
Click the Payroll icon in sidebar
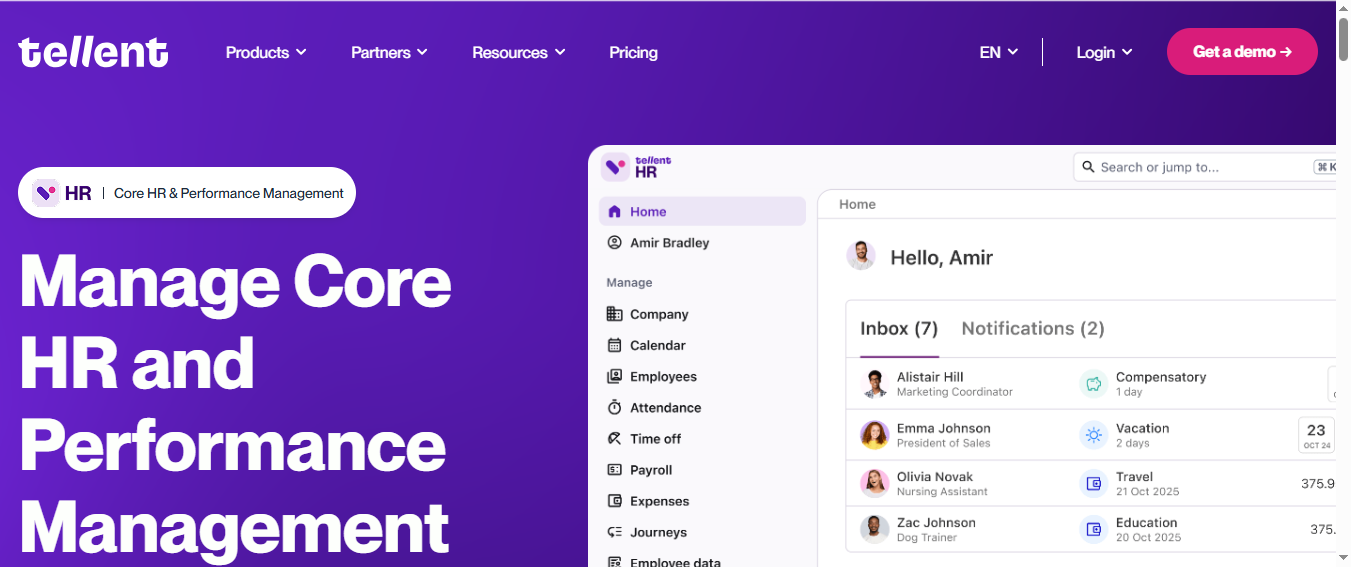click(x=614, y=470)
